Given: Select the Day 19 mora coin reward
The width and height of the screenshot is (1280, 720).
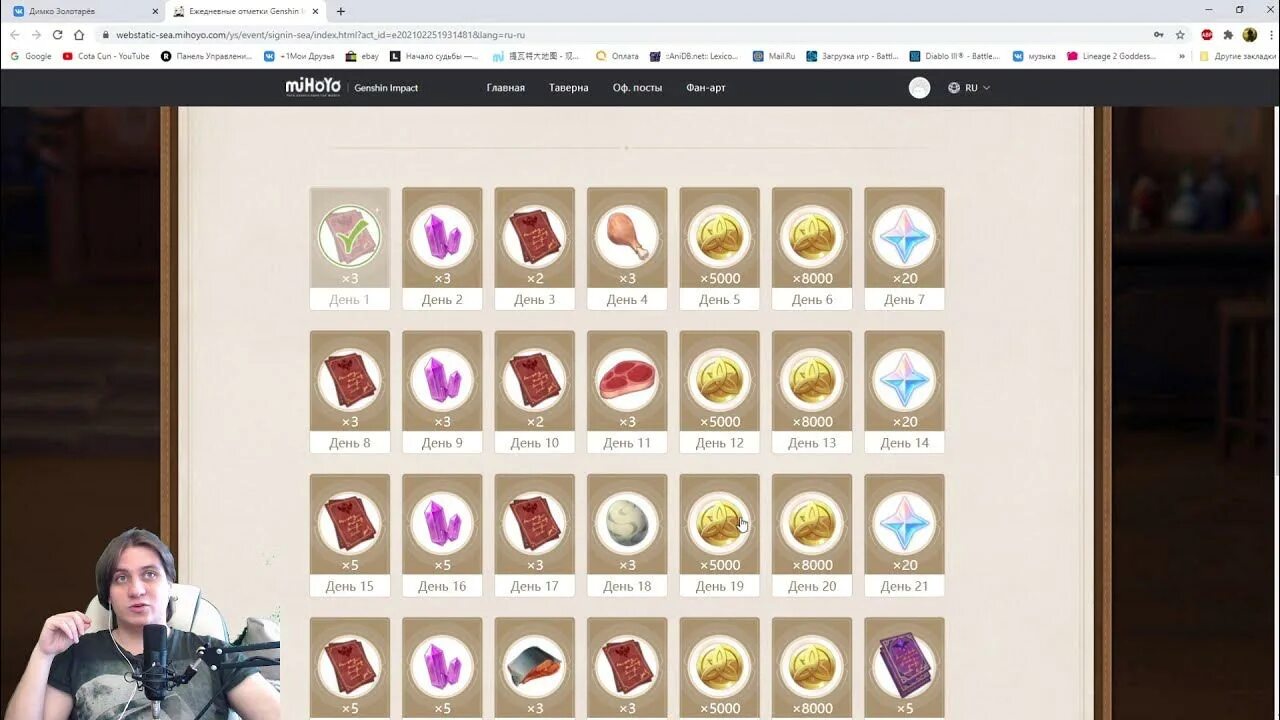Looking at the screenshot, I should pyautogui.click(x=719, y=535).
